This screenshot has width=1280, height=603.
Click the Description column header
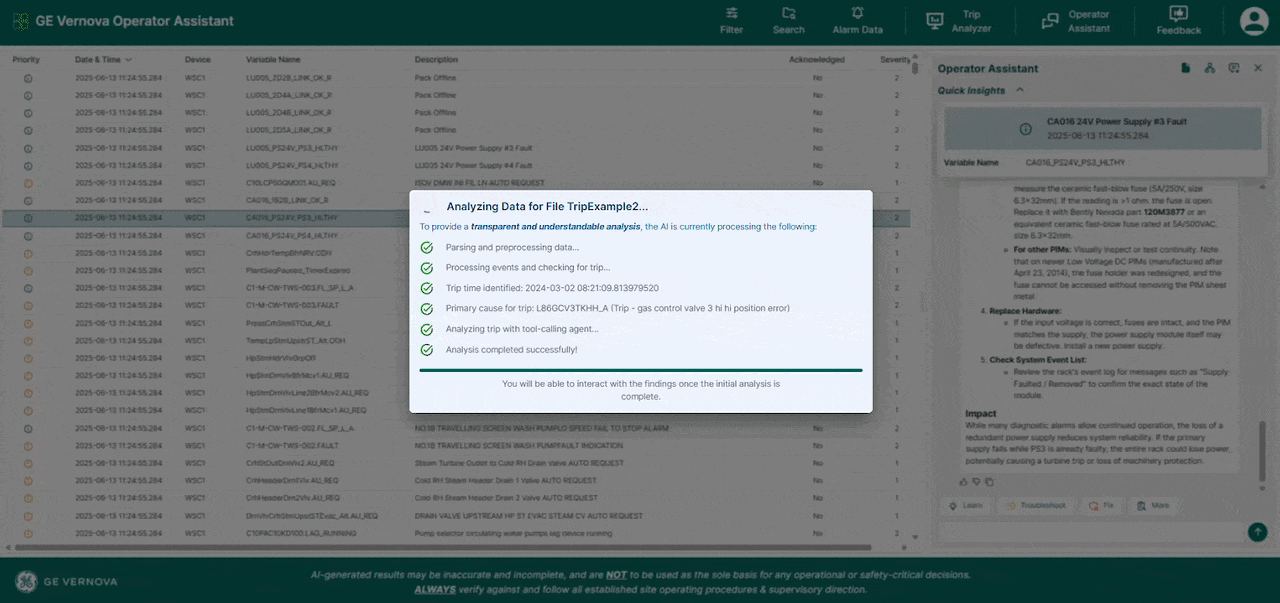point(436,60)
